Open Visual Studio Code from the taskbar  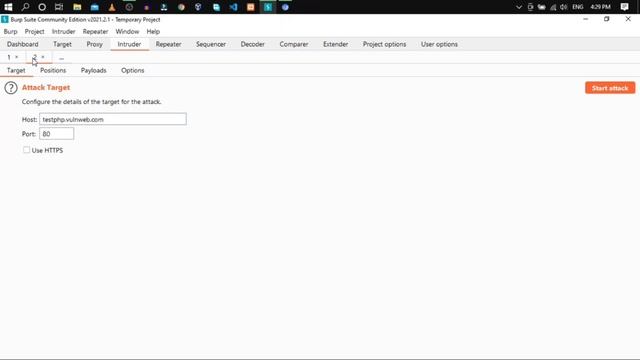click(x=233, y=7)
